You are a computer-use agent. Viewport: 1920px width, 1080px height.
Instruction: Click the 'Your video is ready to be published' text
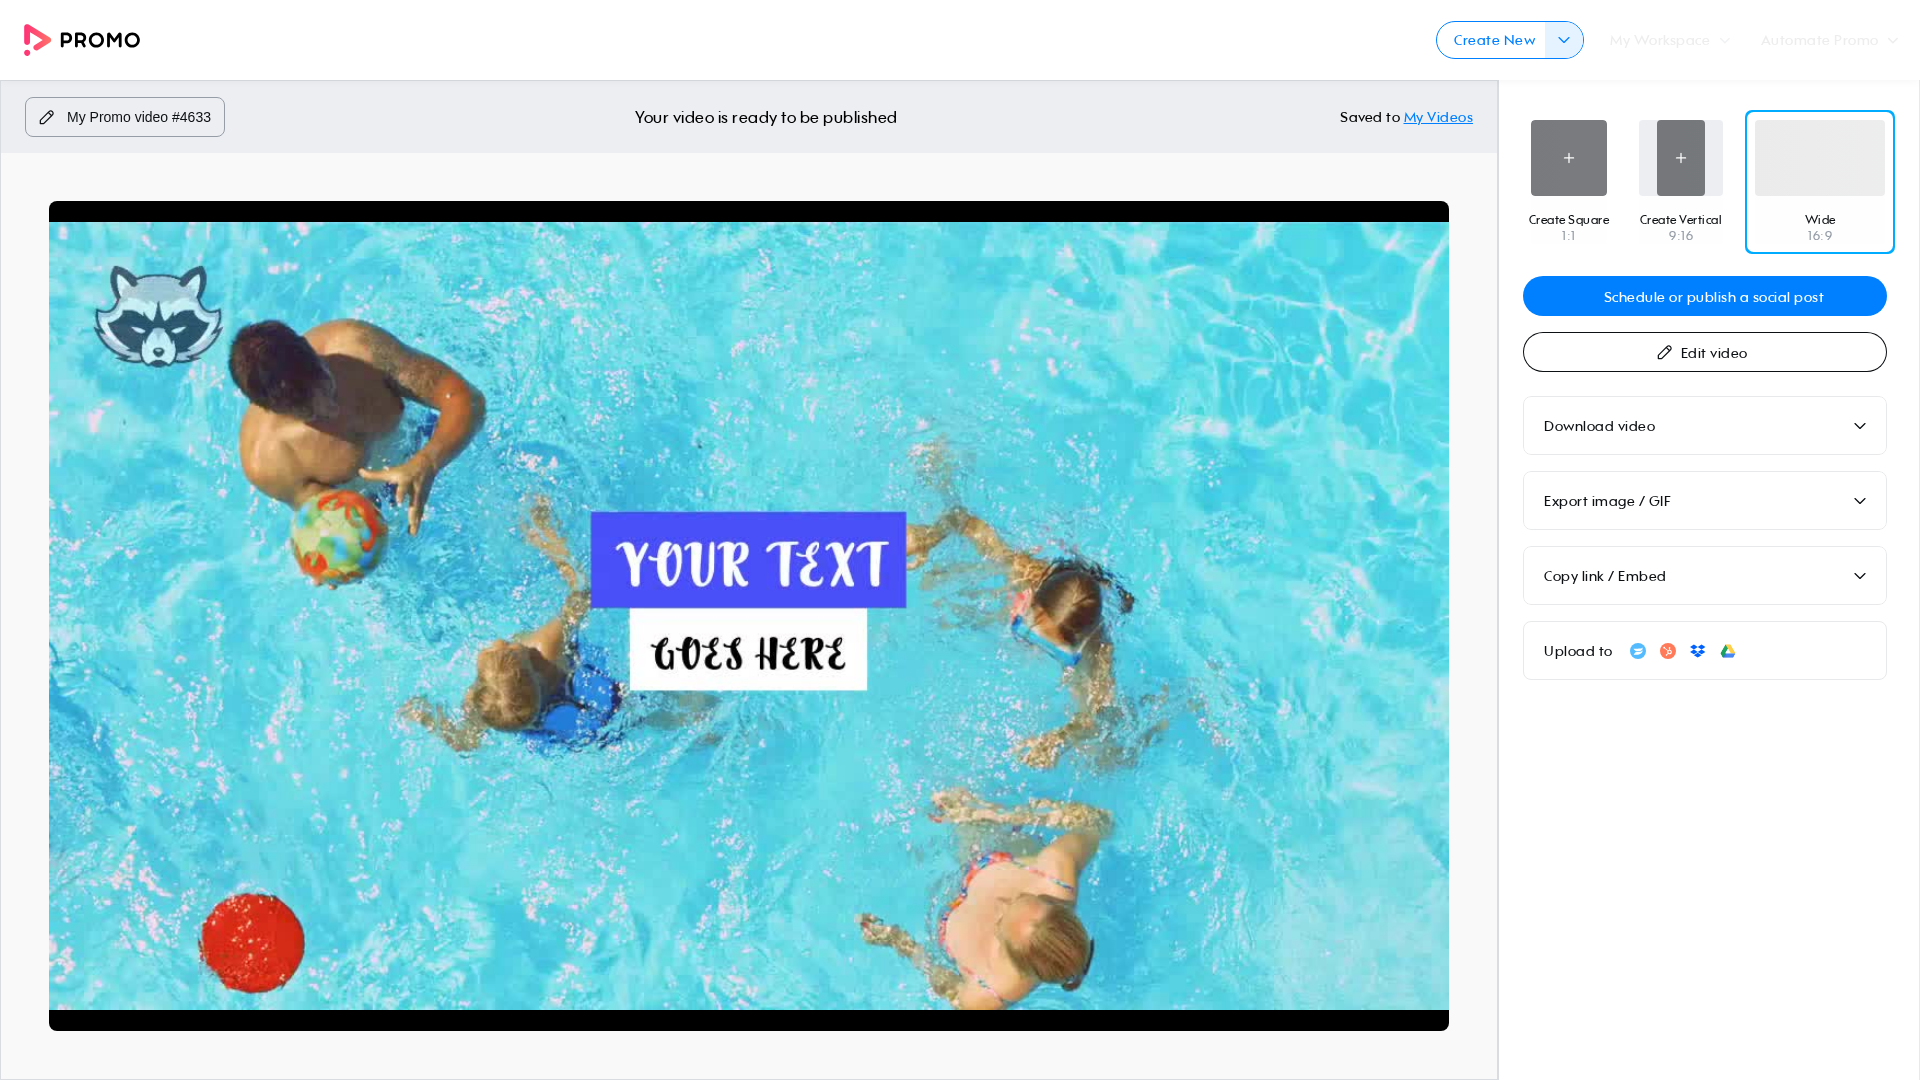point(766,117)
